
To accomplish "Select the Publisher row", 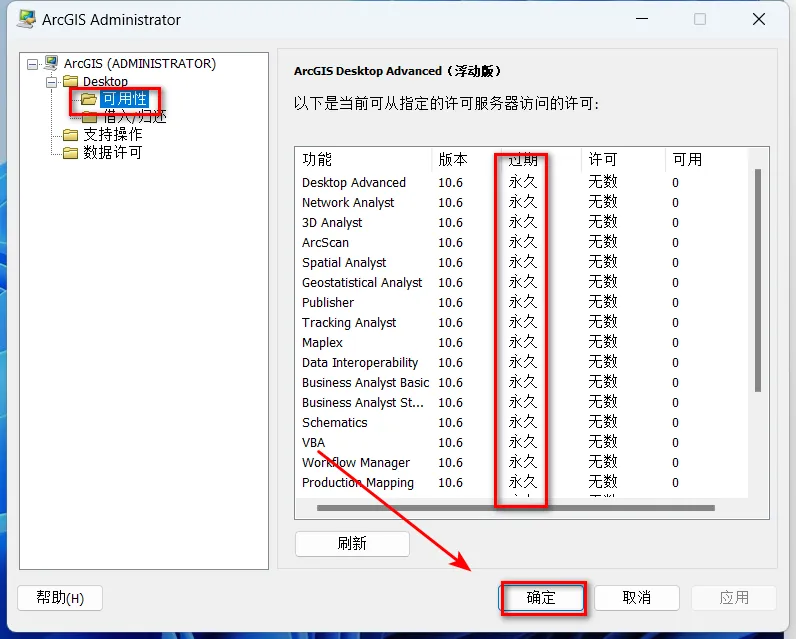I will (x=522, y=302).
